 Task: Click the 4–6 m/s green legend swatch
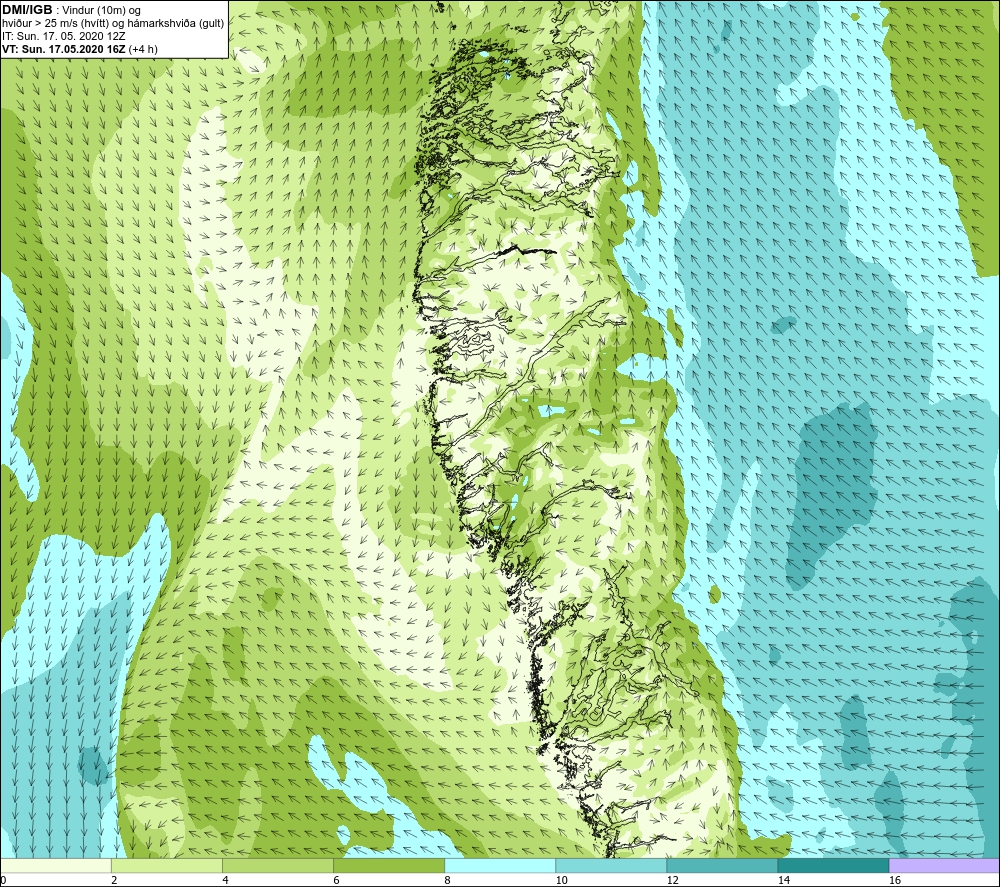(x=277, y=866)
